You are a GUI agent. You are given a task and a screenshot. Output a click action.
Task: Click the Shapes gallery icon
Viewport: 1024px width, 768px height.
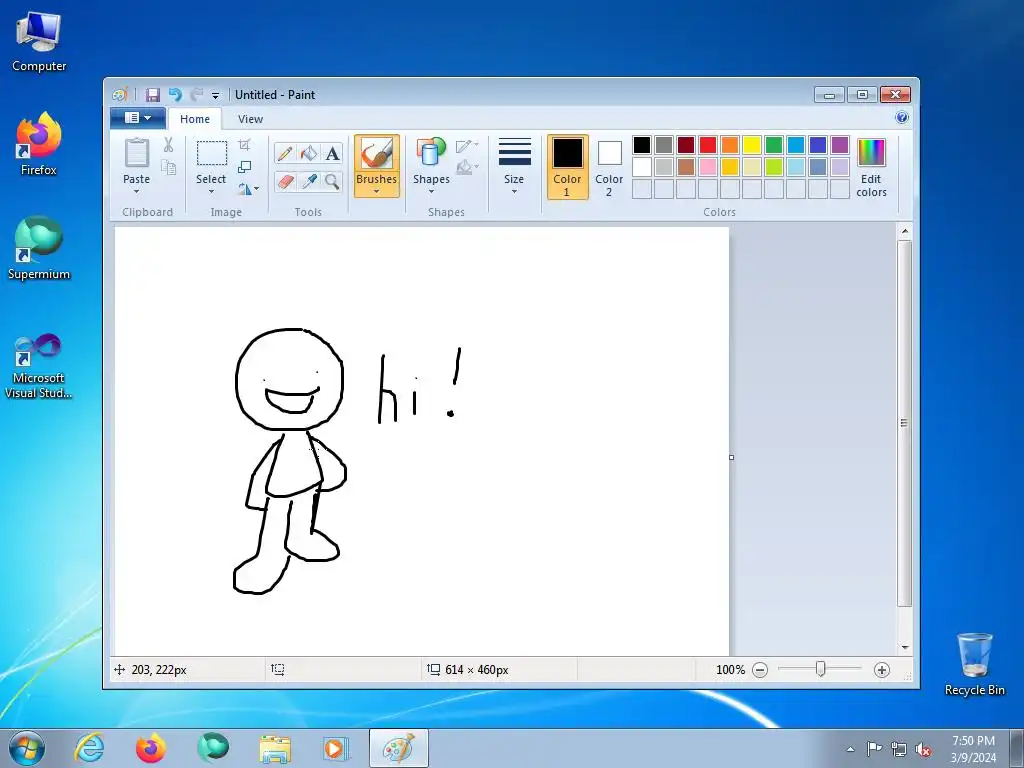tap(431, 153)
